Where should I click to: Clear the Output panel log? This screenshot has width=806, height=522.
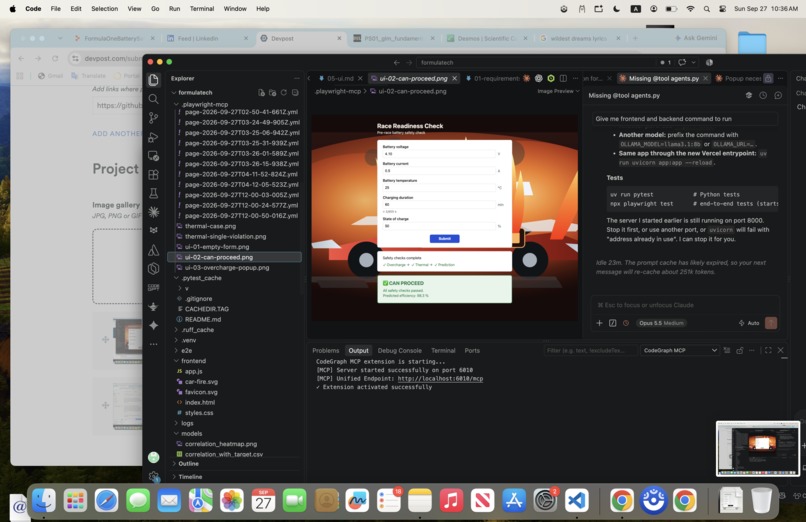pos(727,350)
